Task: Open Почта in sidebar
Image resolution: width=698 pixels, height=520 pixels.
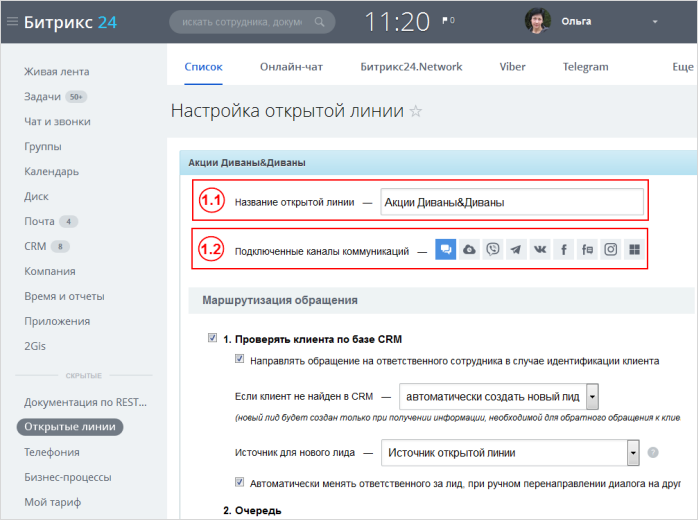Action: (39, 221)
